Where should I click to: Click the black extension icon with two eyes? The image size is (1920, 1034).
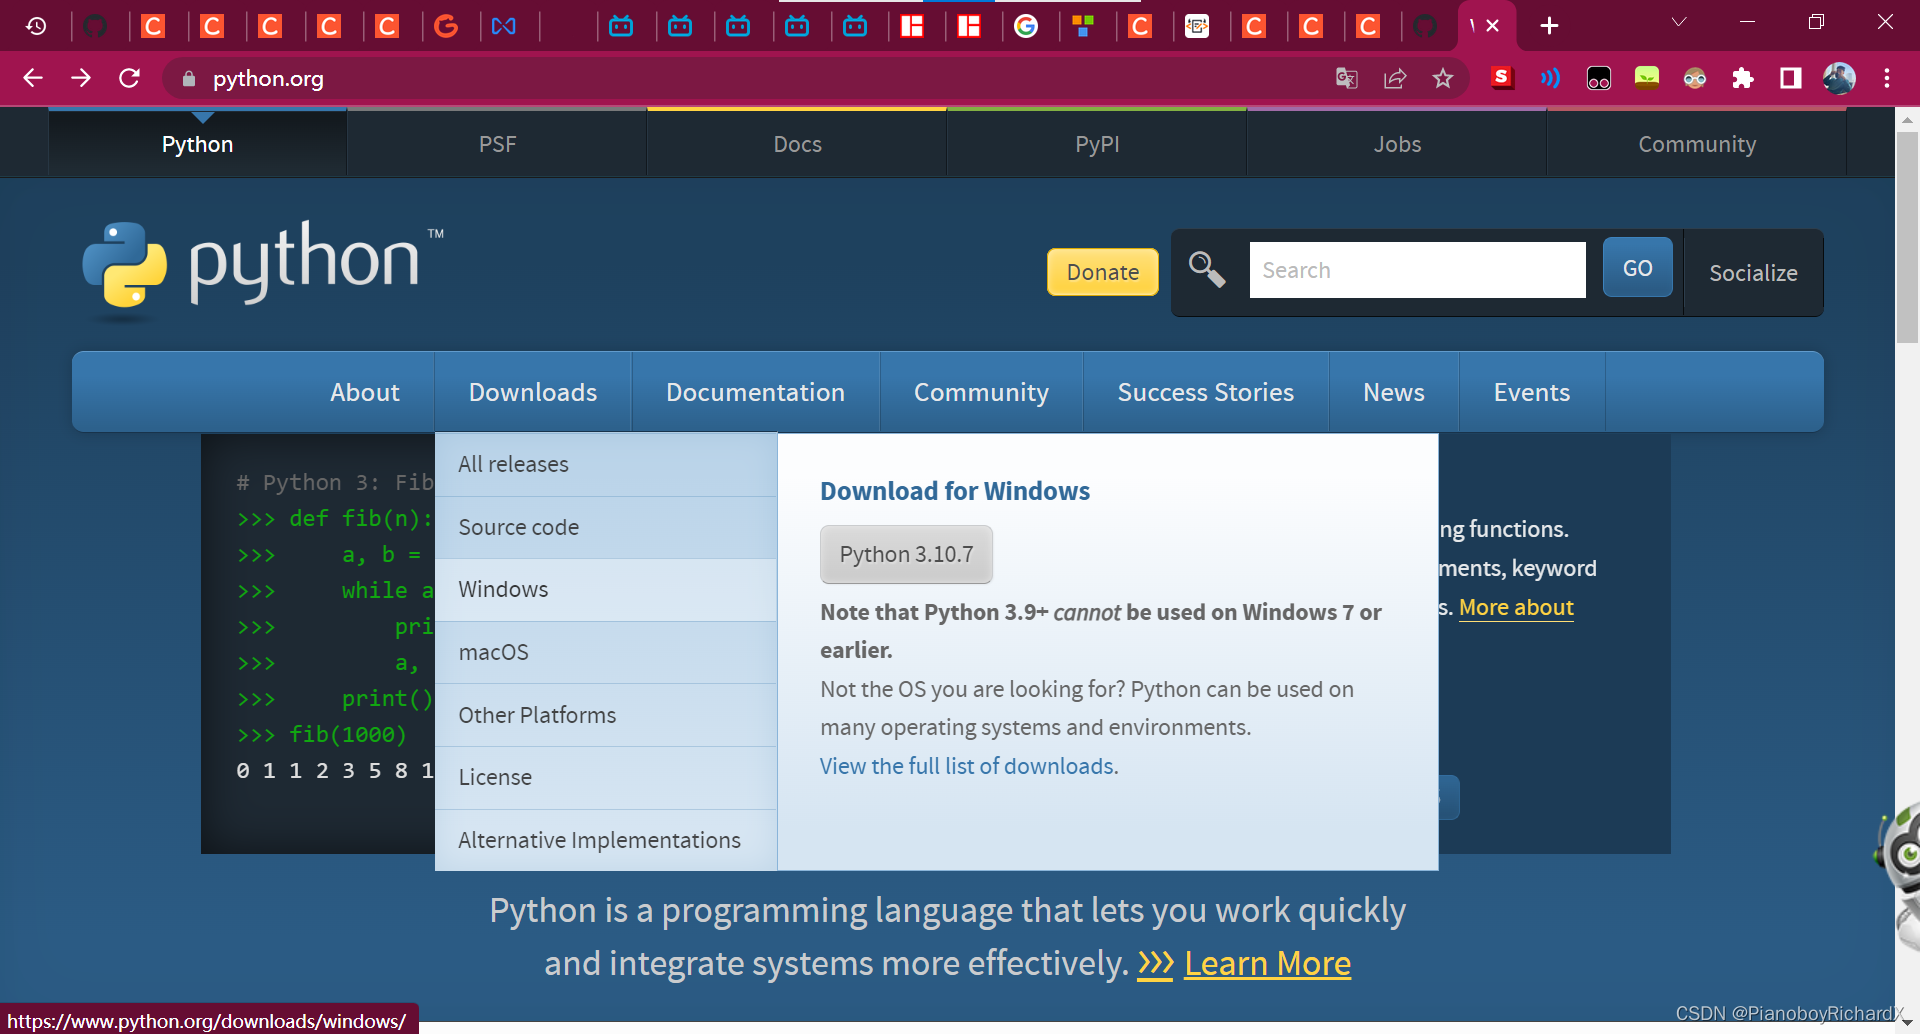1599,78
